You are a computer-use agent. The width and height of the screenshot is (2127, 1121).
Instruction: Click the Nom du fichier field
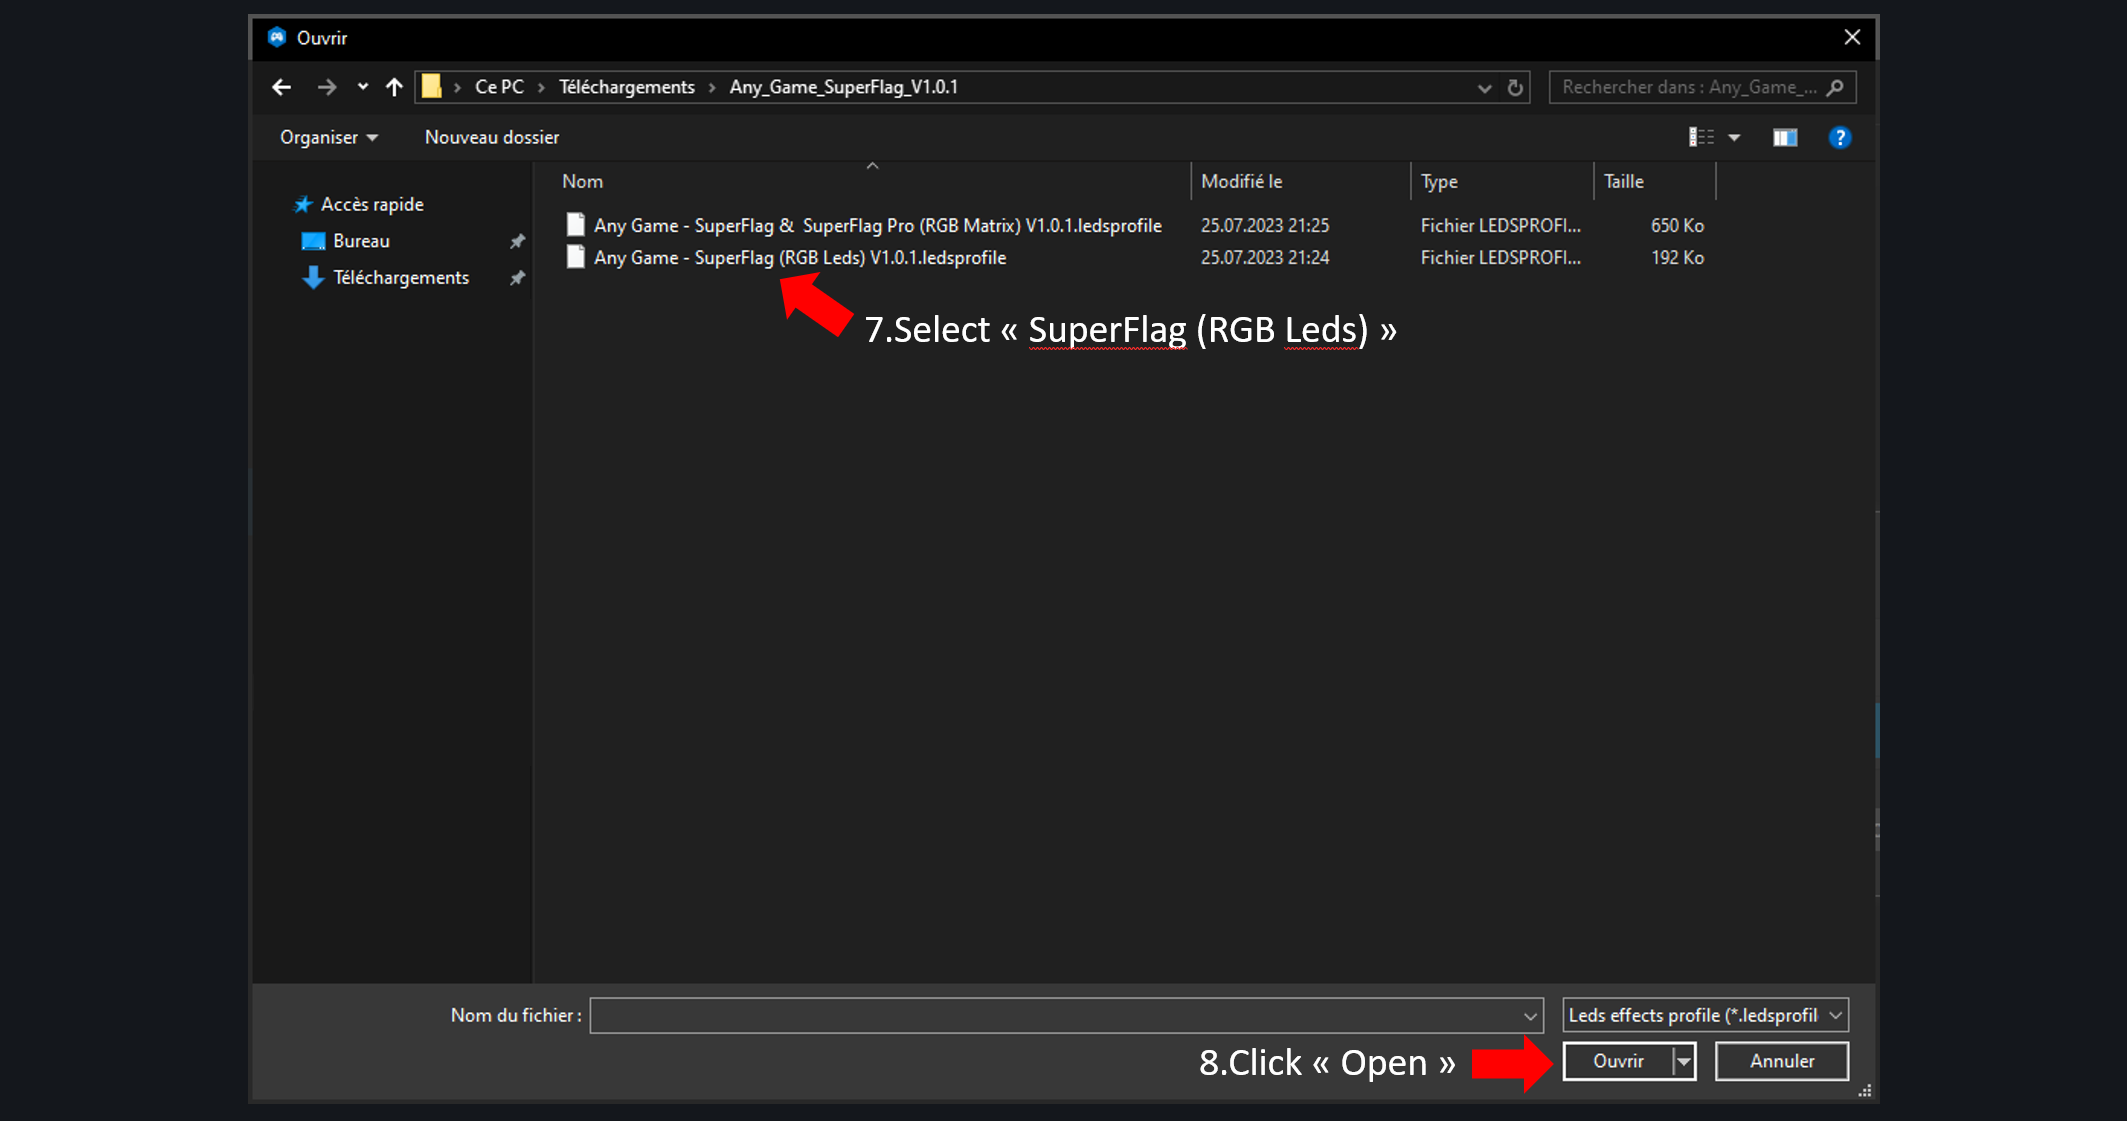[1055, 1015]
